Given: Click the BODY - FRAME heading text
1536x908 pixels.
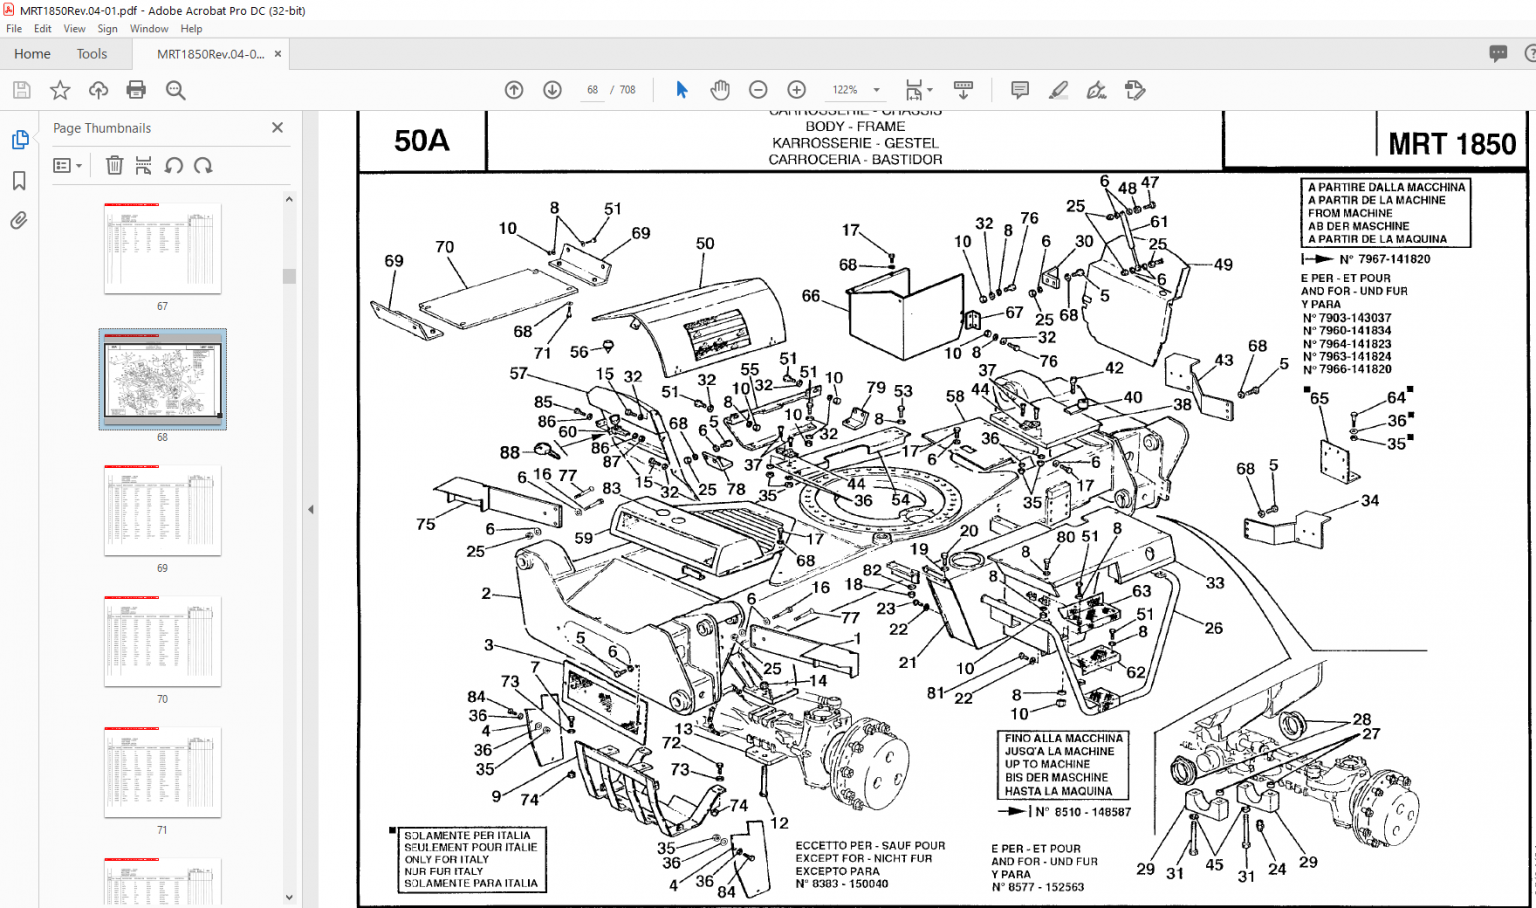Looking at the screenshot, I should (855, 127).
